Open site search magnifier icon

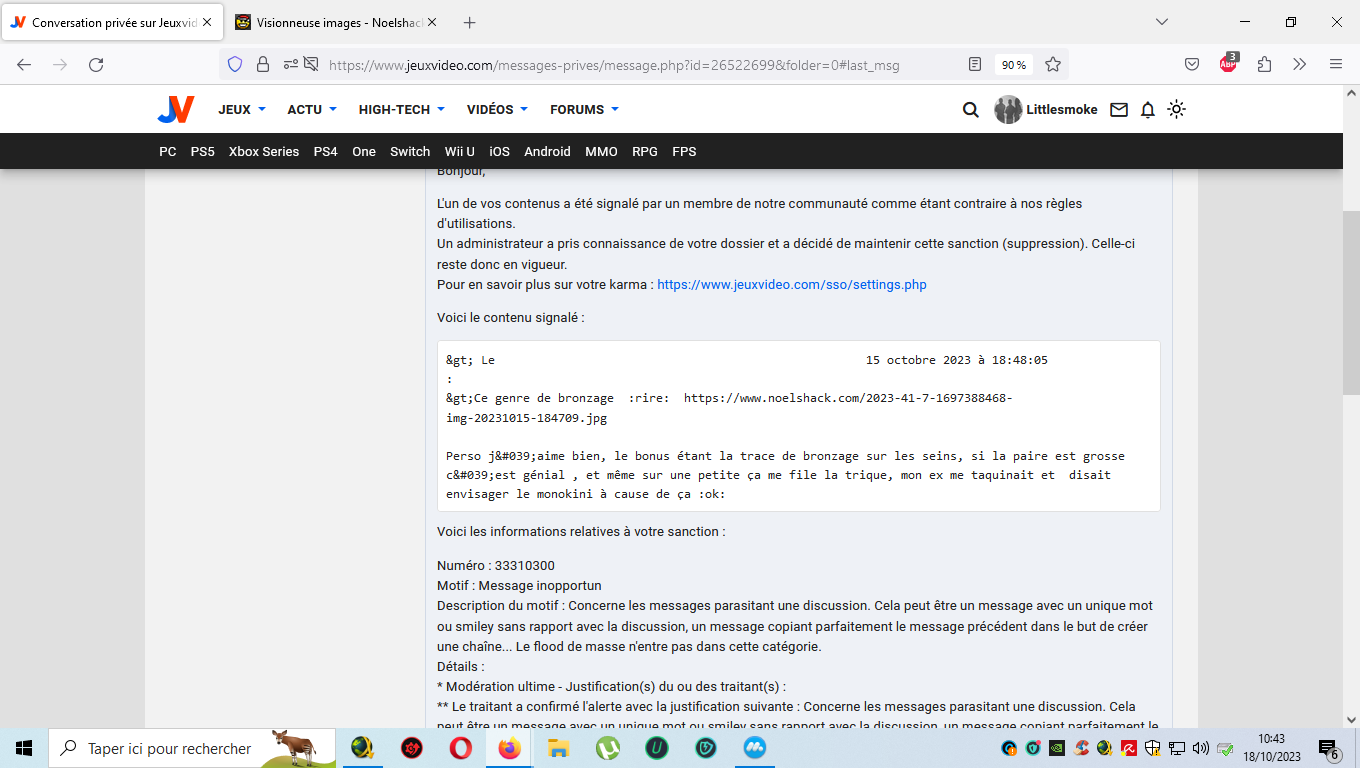click(x=970, y=110)
